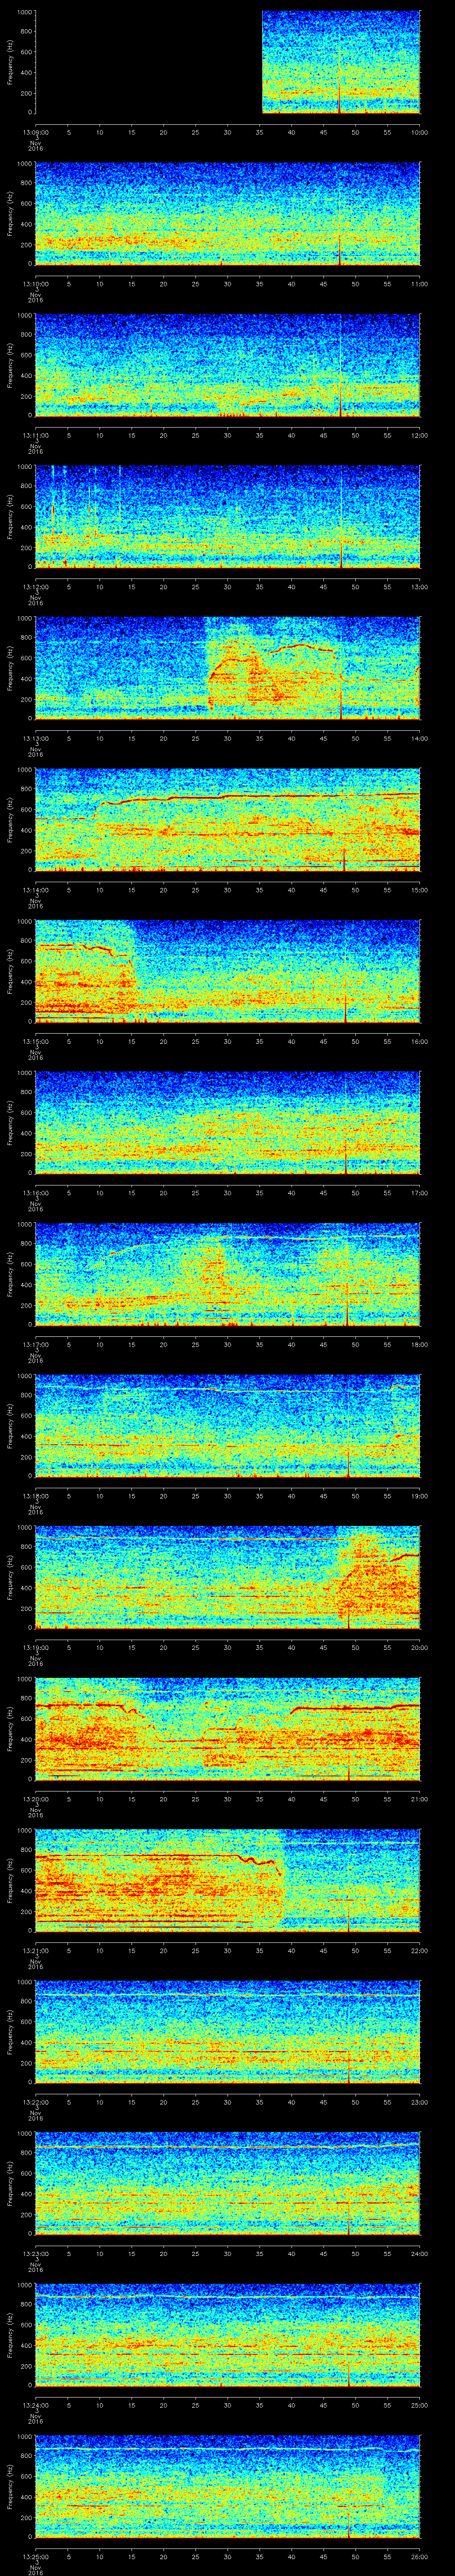Select the spectrogram panel starting at 13:14:00
Screen dimensions: 455x2576
point(227,820)
